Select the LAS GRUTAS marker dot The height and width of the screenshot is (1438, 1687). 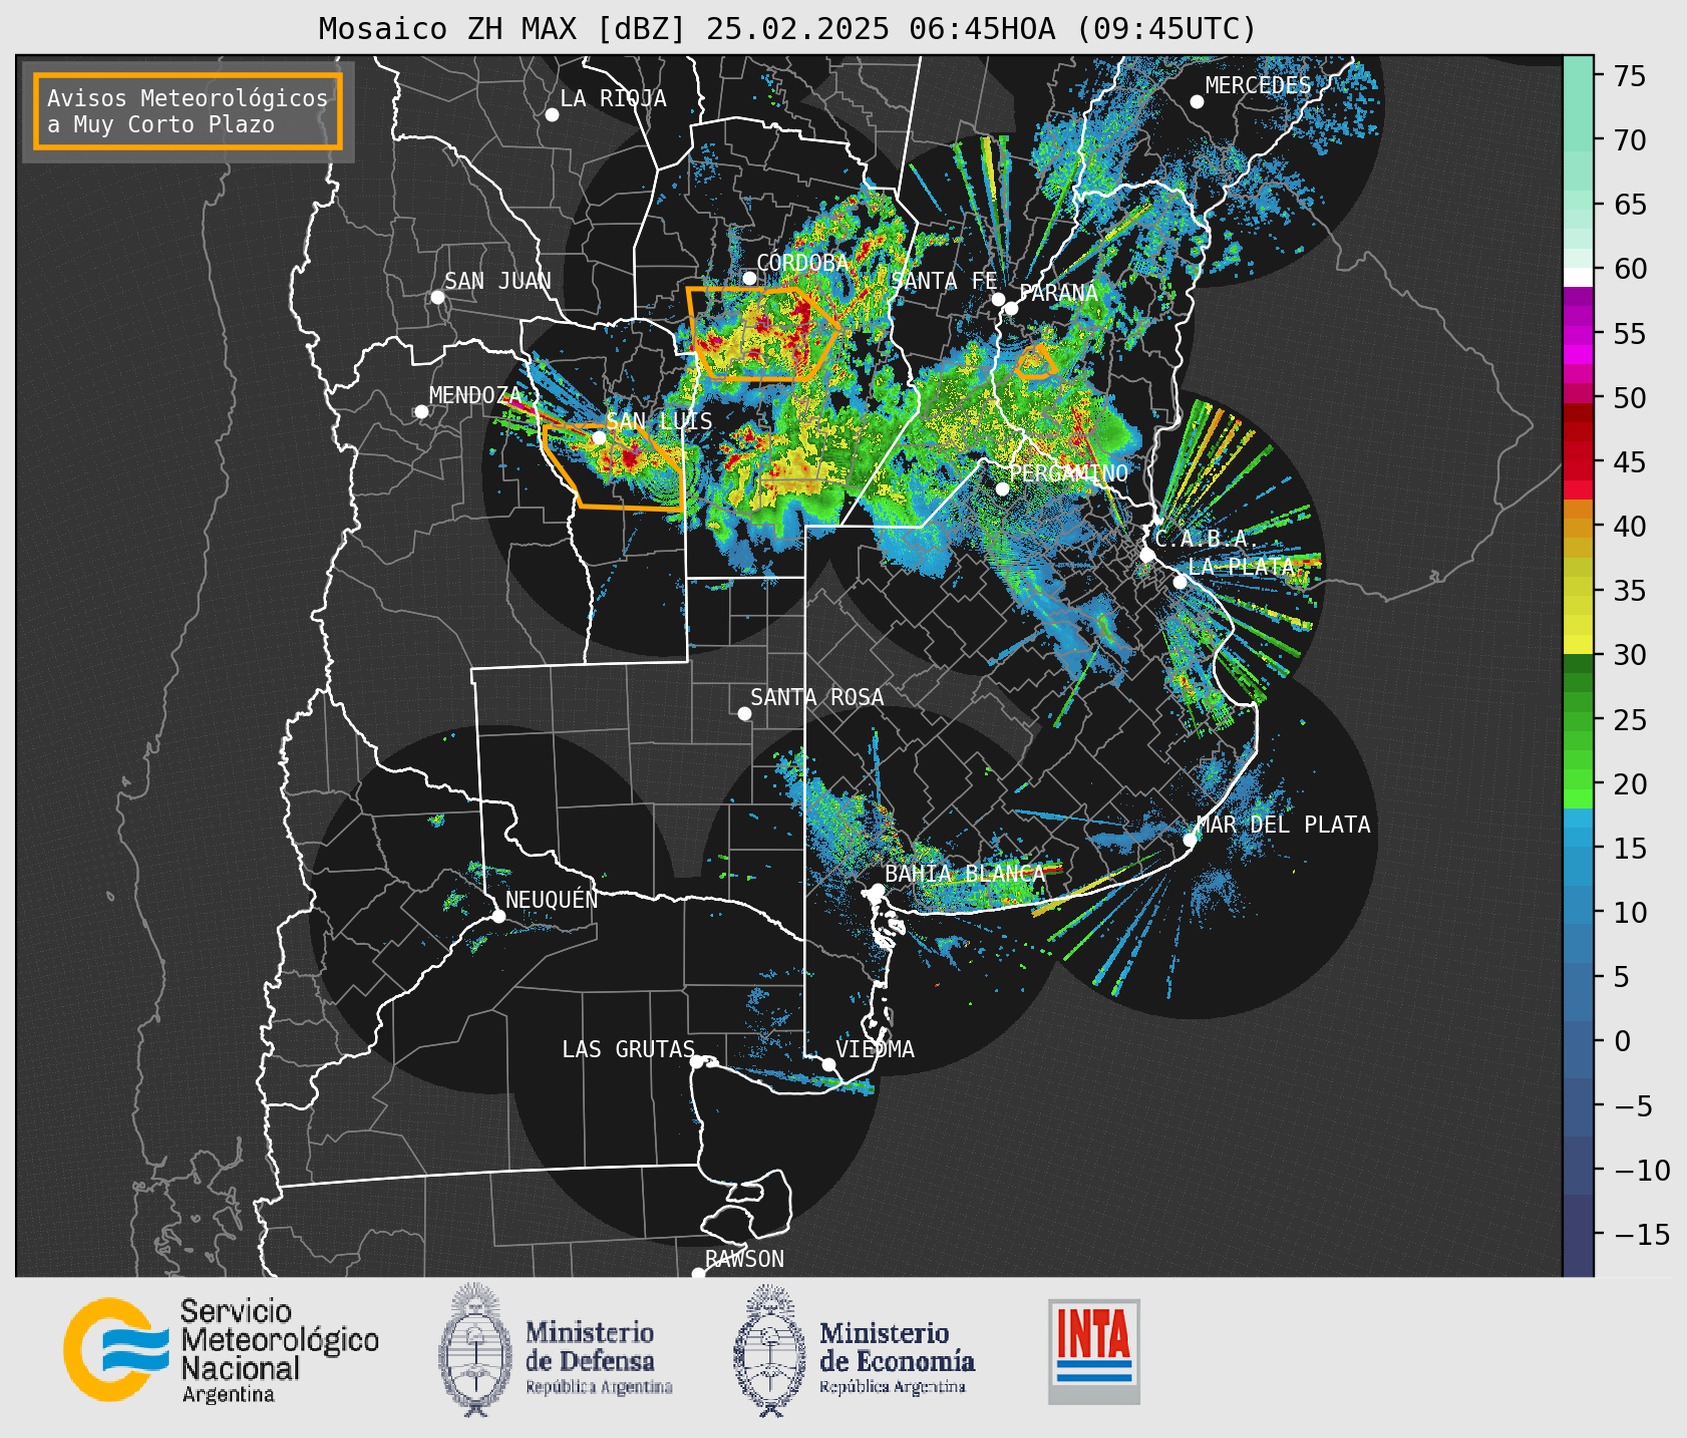tap(697, 1062)
